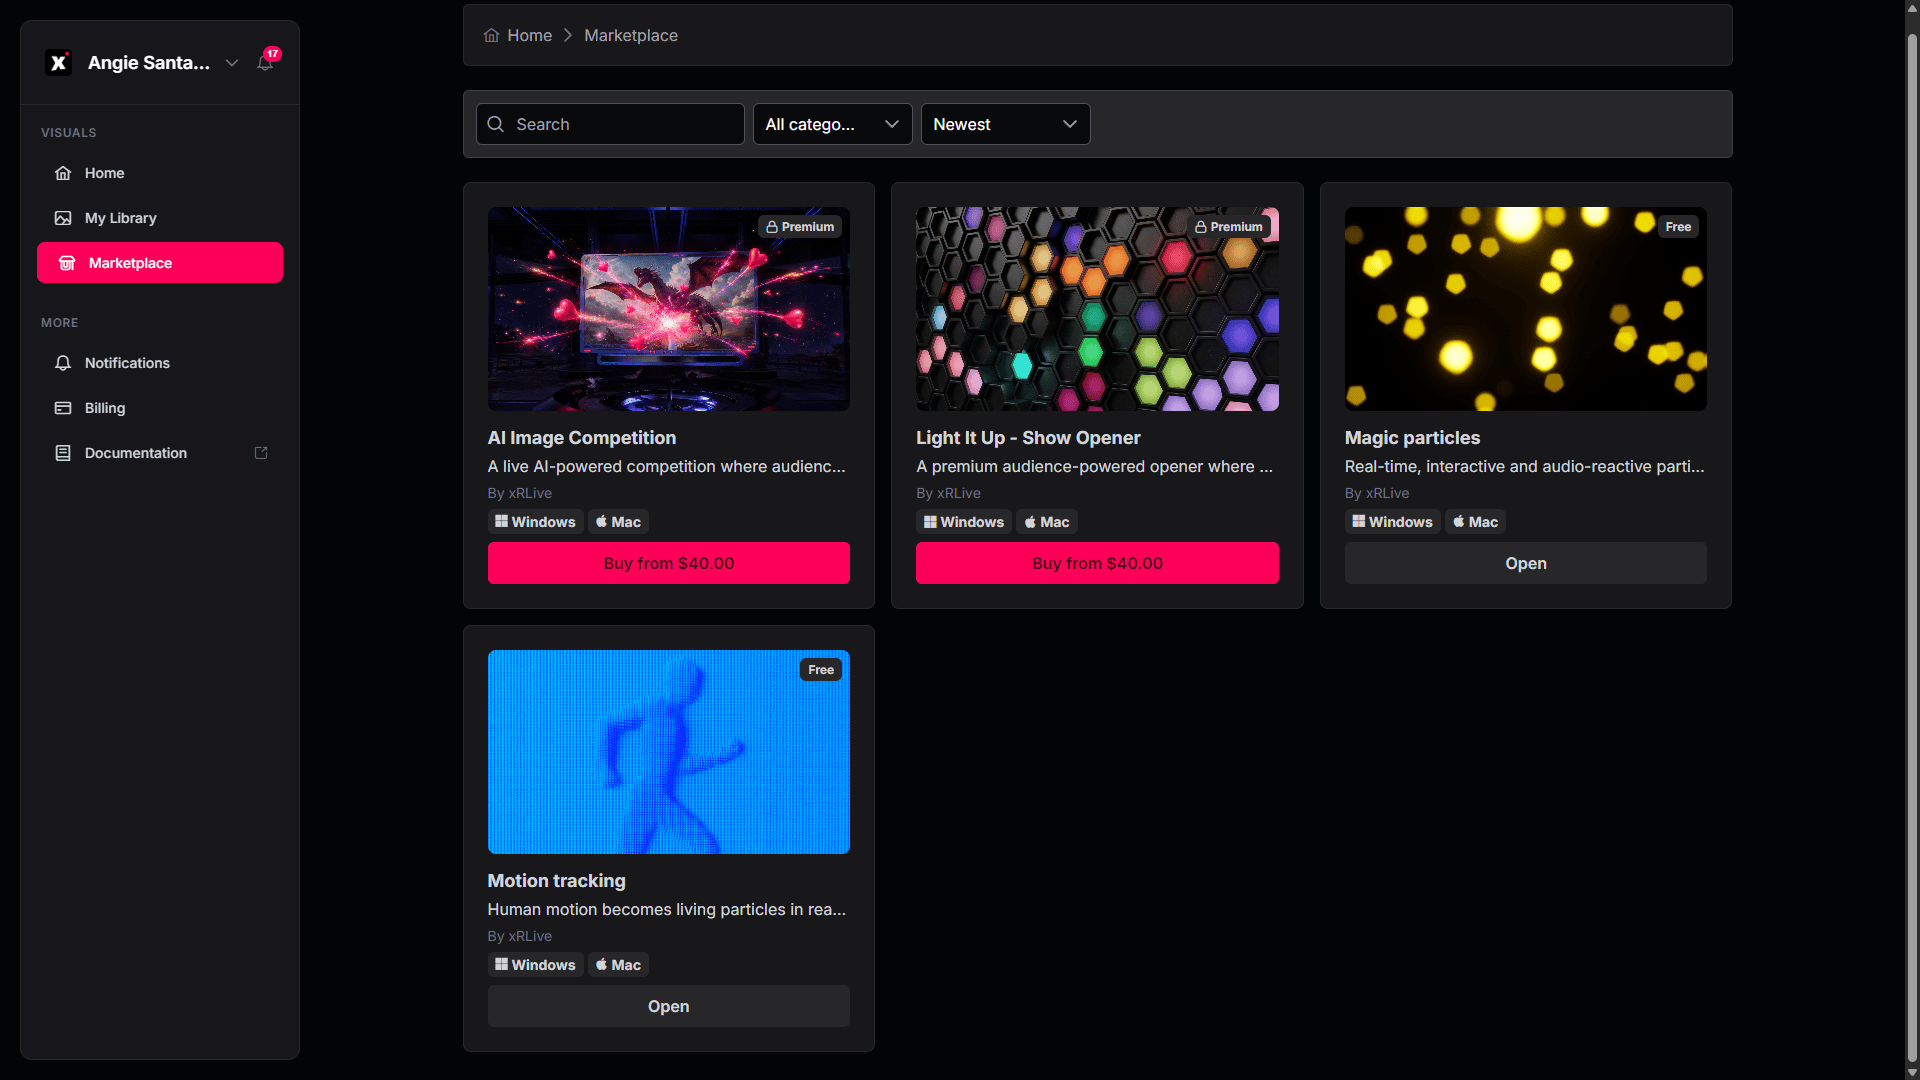This screenshot has height=1080, width=1920.
Task: Open the Newest sort dropdown
Action: (x=1005, y=124)
